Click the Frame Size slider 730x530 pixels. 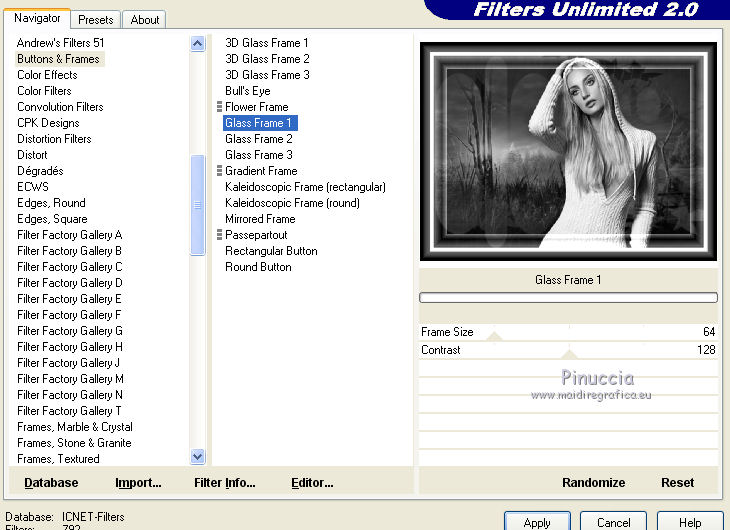568,332
